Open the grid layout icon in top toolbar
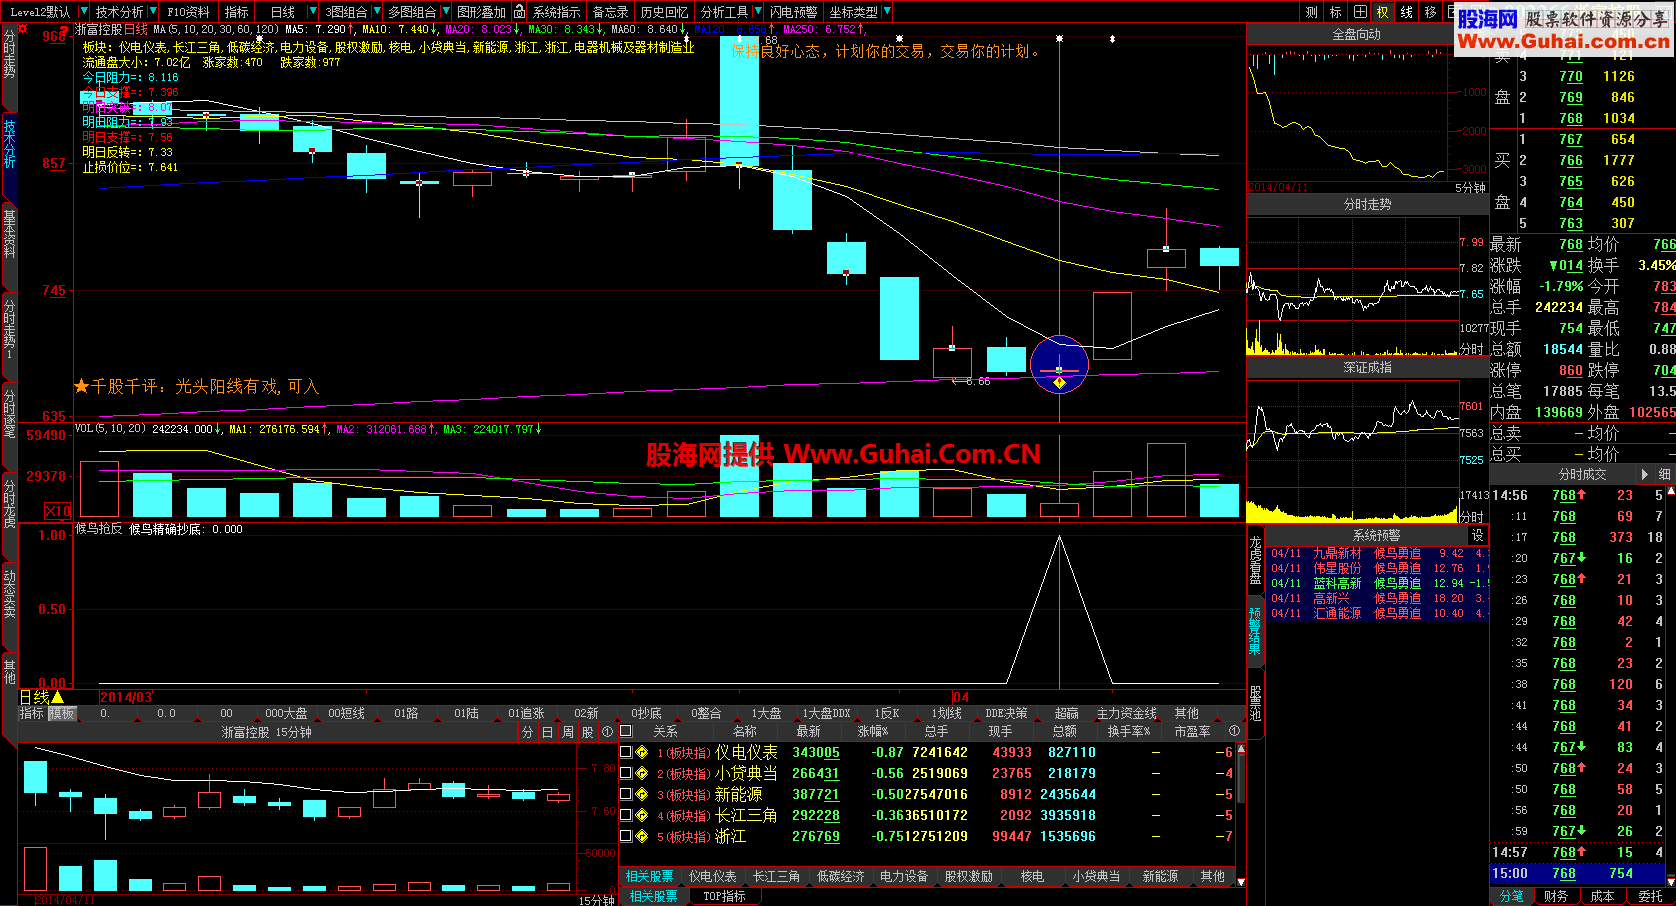1676x906 pixels. click(x=1360, y=12)
